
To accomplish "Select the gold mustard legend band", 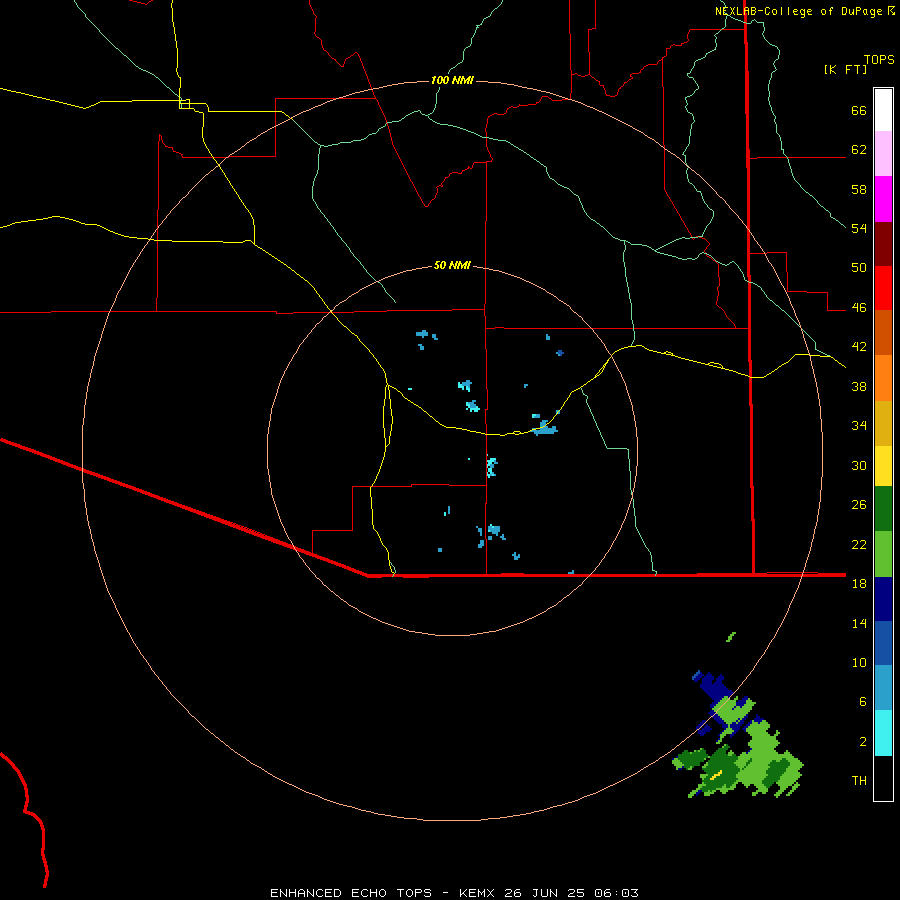I will (x=883, y=423).
